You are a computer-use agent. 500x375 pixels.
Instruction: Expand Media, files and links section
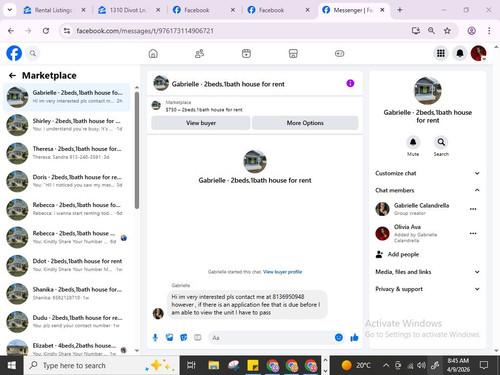point(428,272)
